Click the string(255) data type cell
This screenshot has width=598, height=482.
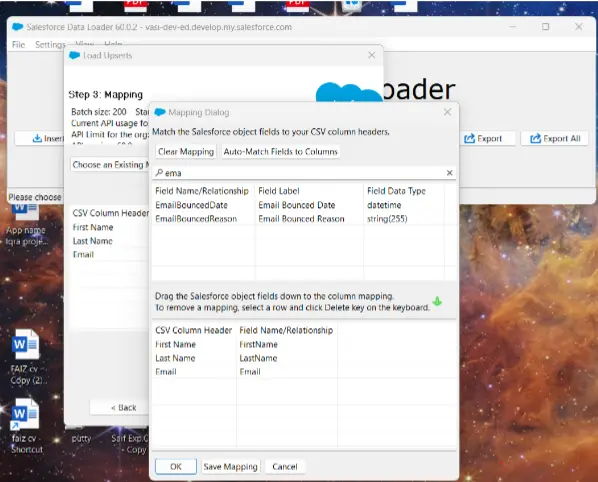tap(387, 219)
